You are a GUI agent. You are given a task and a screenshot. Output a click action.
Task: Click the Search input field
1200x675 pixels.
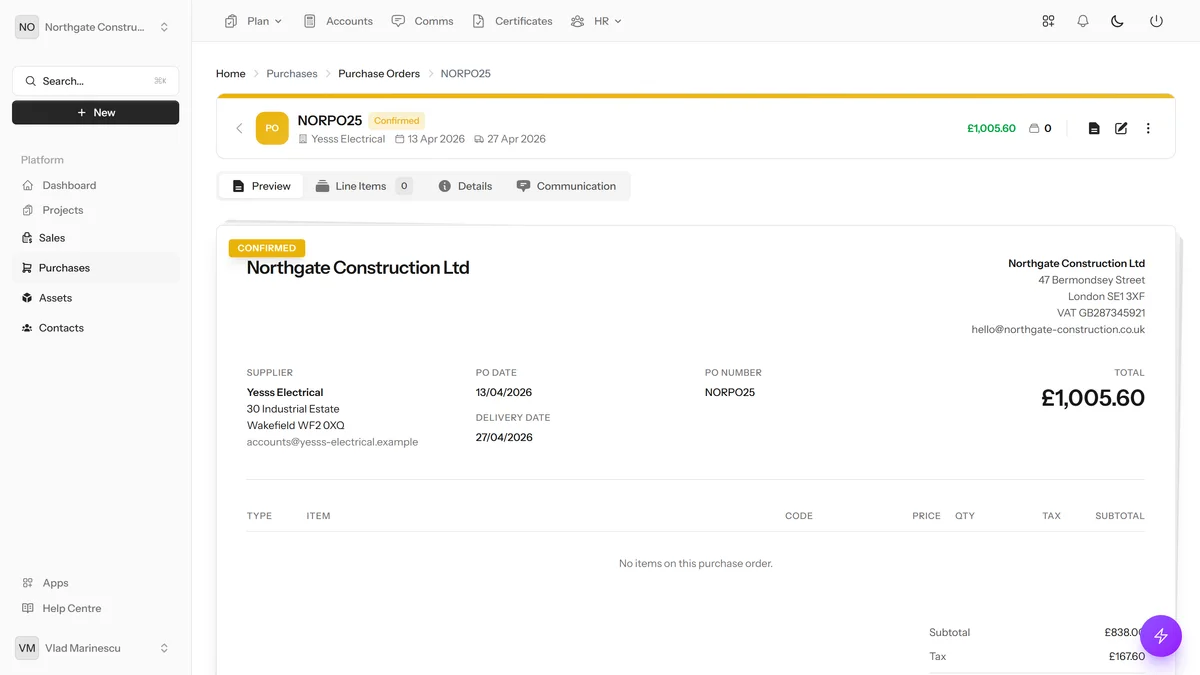tap(96, 81)
